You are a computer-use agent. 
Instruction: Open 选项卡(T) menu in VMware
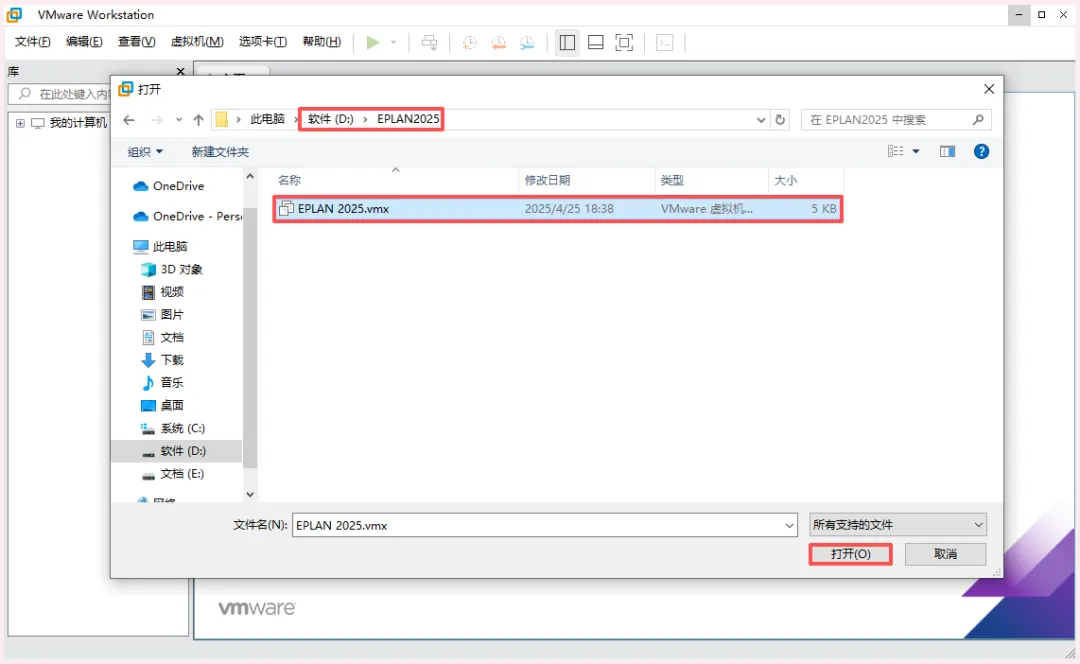click(x=262, y=42)
